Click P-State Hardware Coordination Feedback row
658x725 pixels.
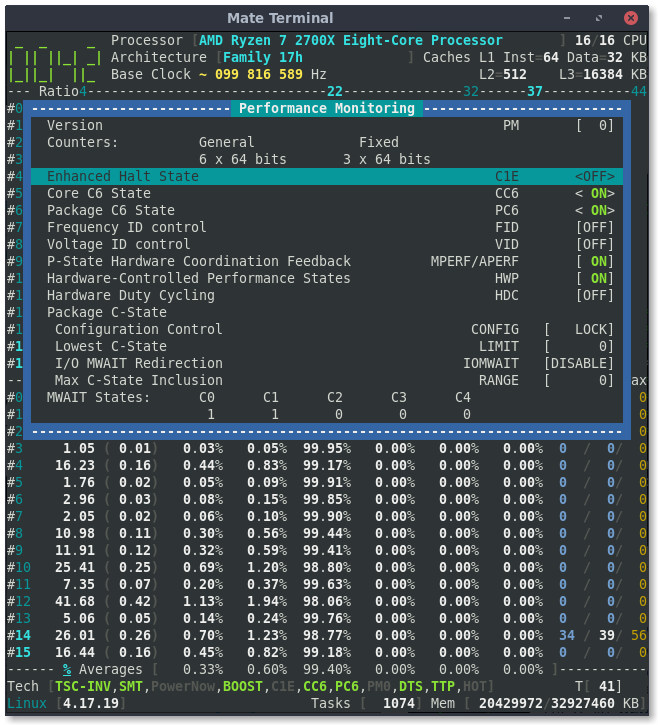point(326,261)
